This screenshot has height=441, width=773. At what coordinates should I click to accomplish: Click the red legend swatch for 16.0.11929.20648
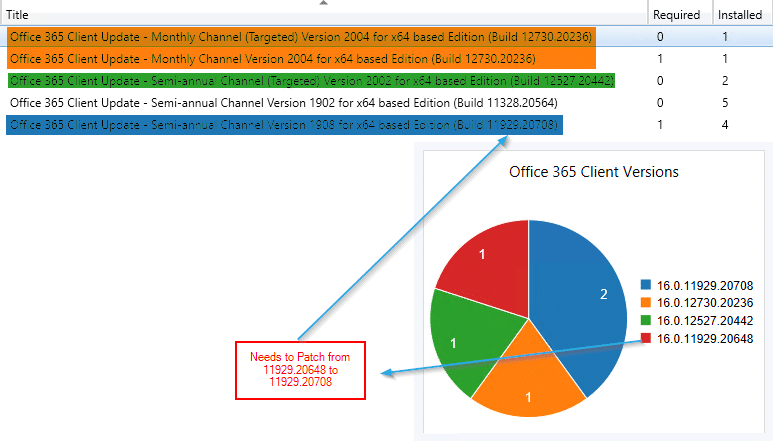pos(646,339)
